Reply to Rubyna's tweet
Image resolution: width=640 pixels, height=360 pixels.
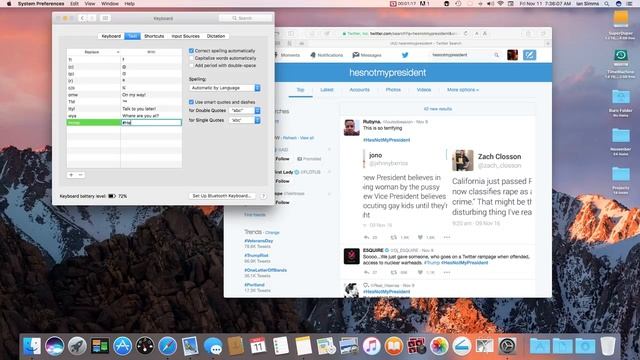[x=367, y=237]
